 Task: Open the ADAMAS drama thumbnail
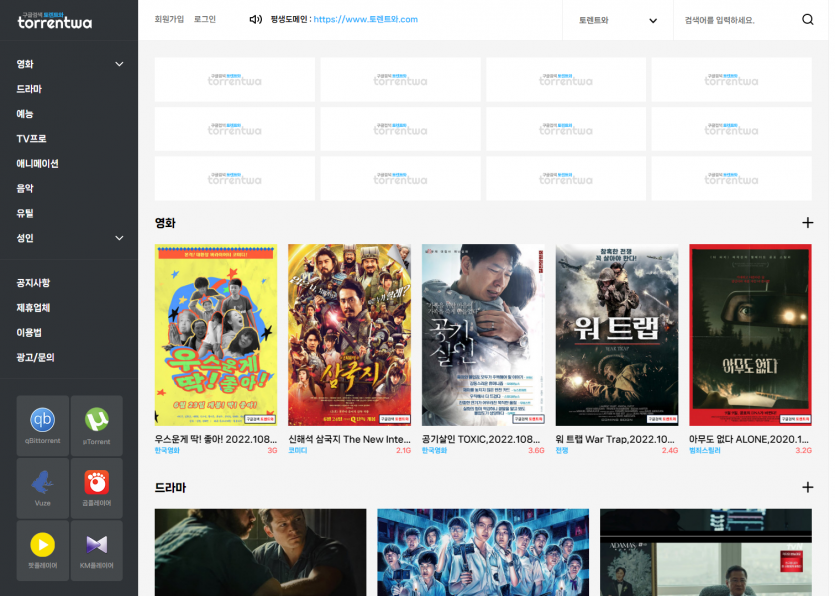(x=706, y=552)
